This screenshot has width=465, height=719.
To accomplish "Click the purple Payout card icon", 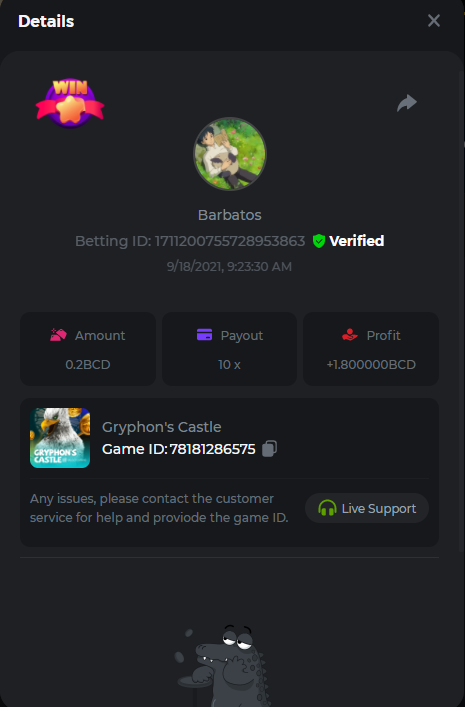I will pos(204,335).
